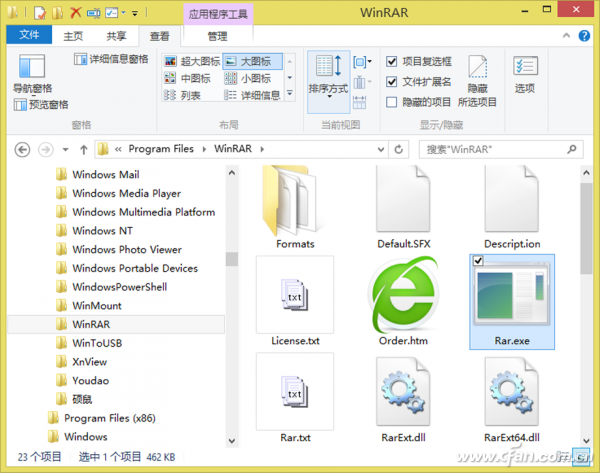Switch to the Share tab
The height and width of the screenshot is (473, 600).
[116, 36]
